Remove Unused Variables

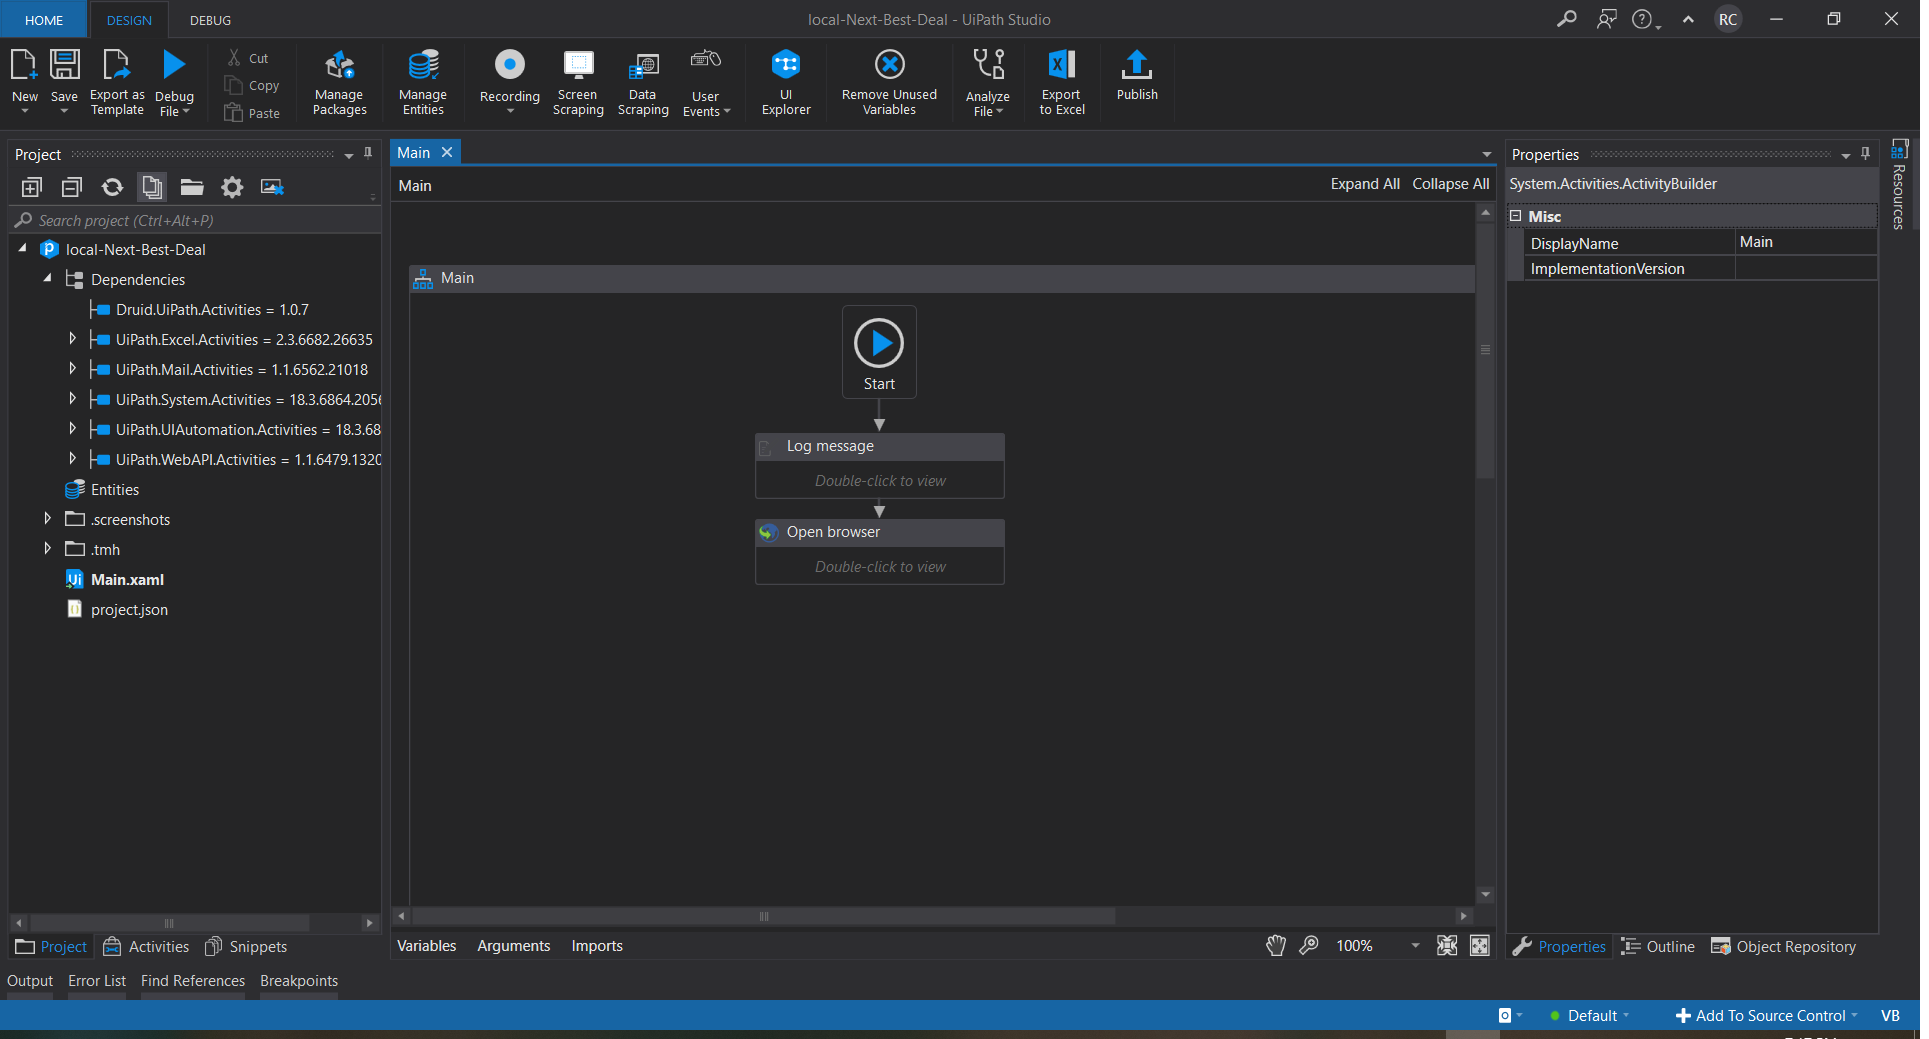[x=889, y=82]
